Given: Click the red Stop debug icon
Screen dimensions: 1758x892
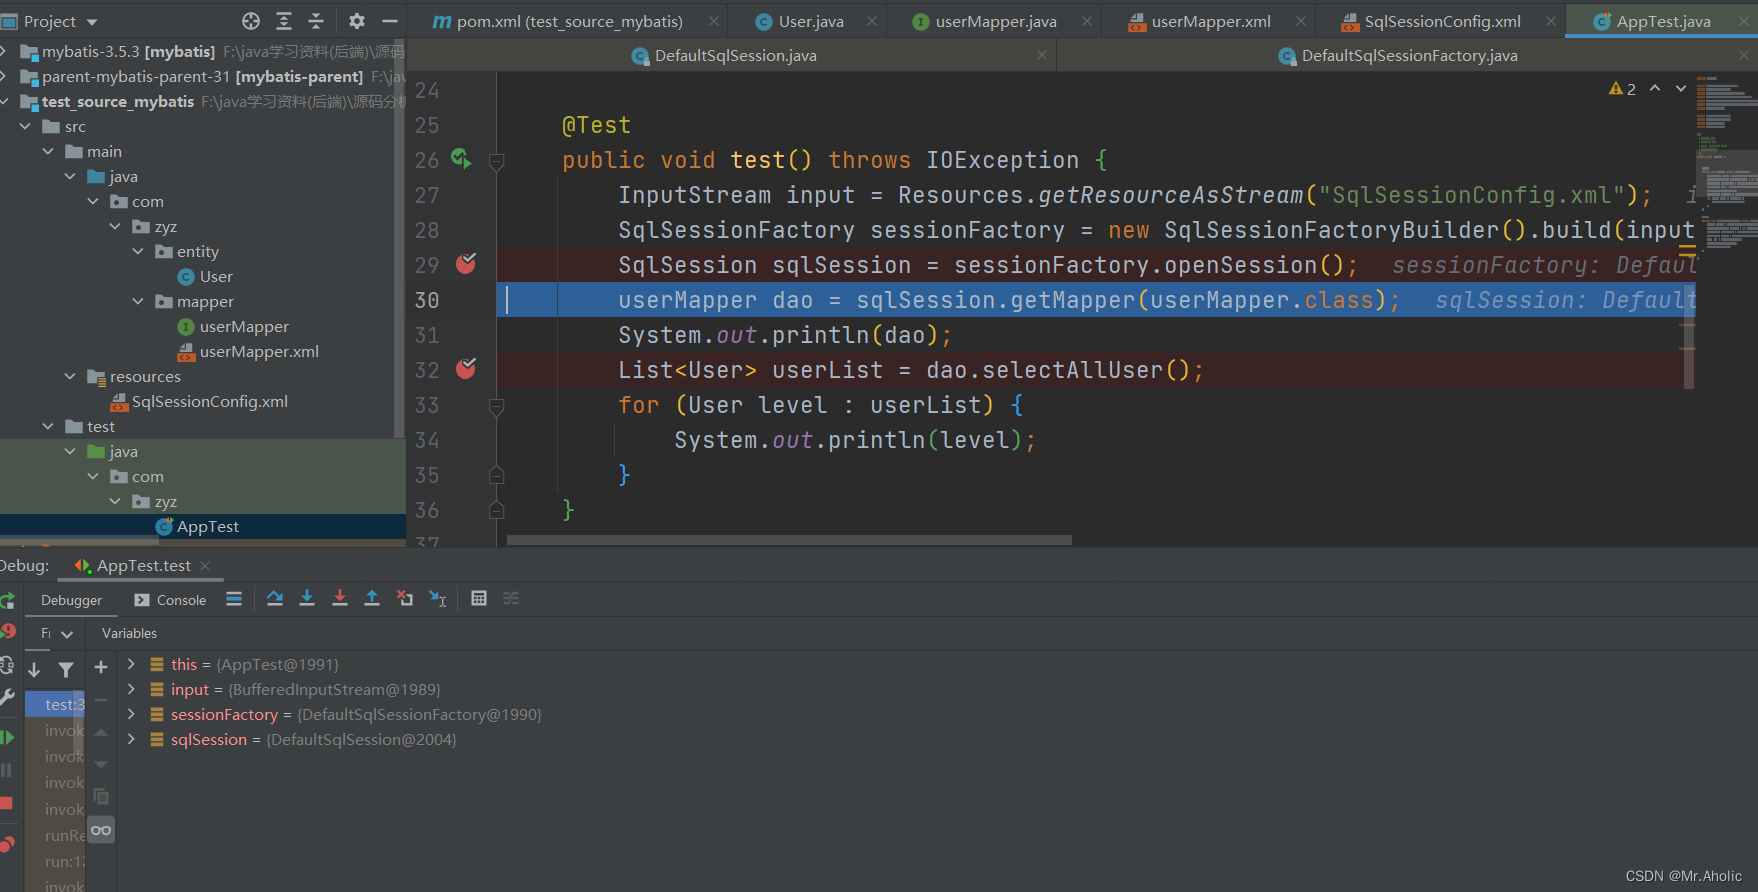Looking at the screenshot, I should click(x=6, y=803).
